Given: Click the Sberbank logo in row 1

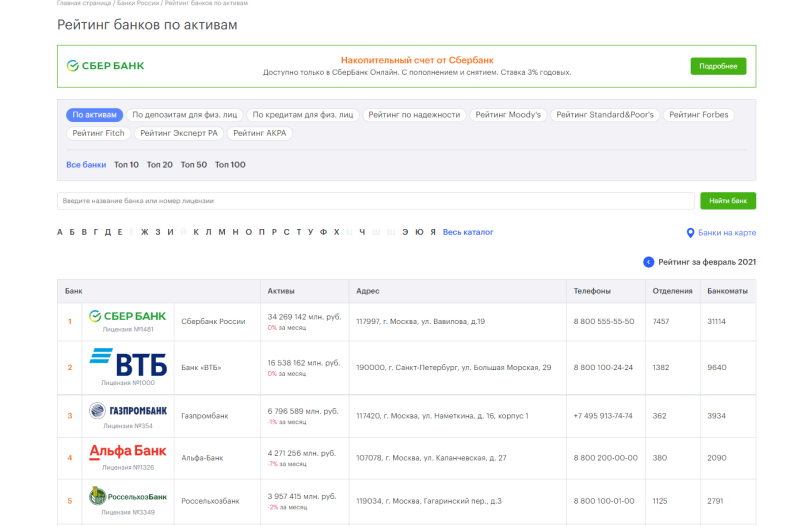Looking at the screenshot, I should (x=128, y=316).
